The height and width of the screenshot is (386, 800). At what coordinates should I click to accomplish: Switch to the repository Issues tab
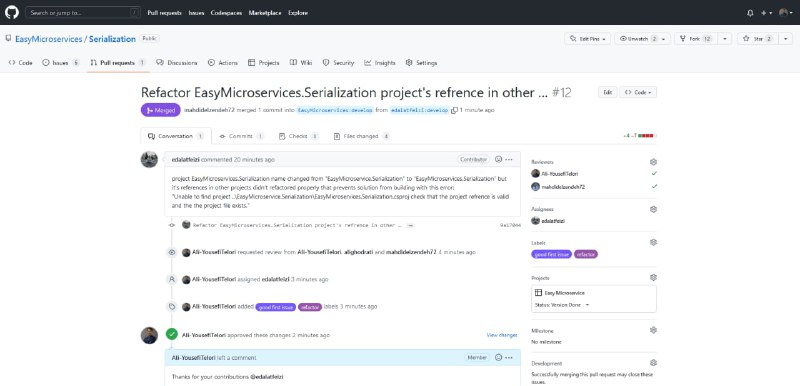tap(61, 63)
